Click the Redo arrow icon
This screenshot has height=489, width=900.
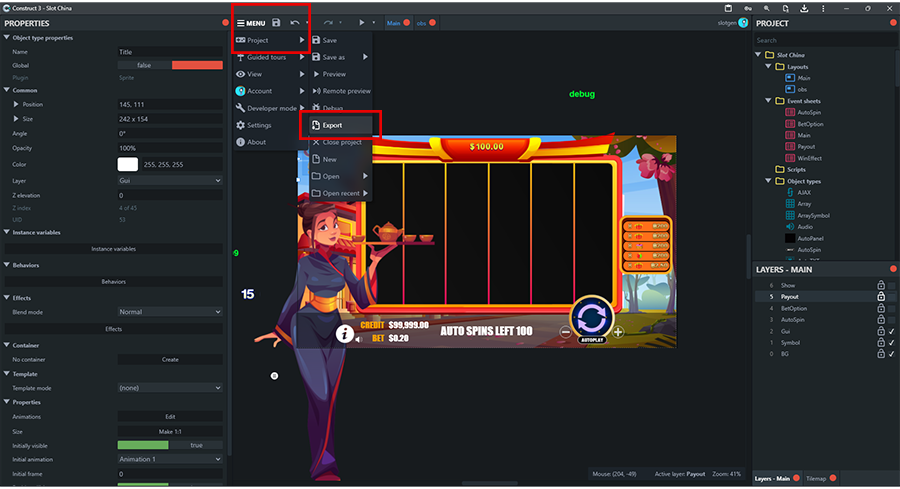pyautogui.click(x=327, y=22)
